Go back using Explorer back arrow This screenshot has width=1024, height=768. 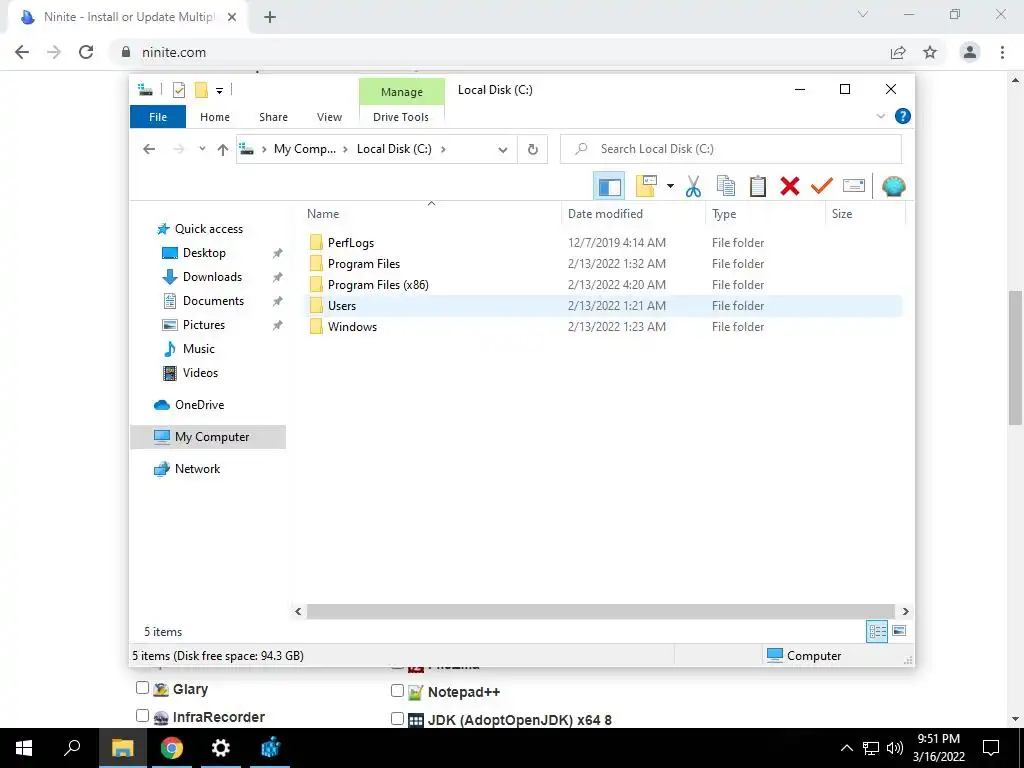149,149
